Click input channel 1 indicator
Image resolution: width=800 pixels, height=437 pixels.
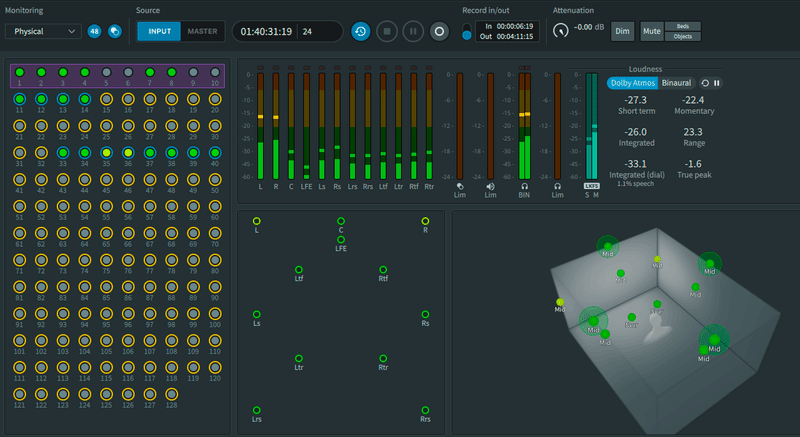click(x=19, y=72)
